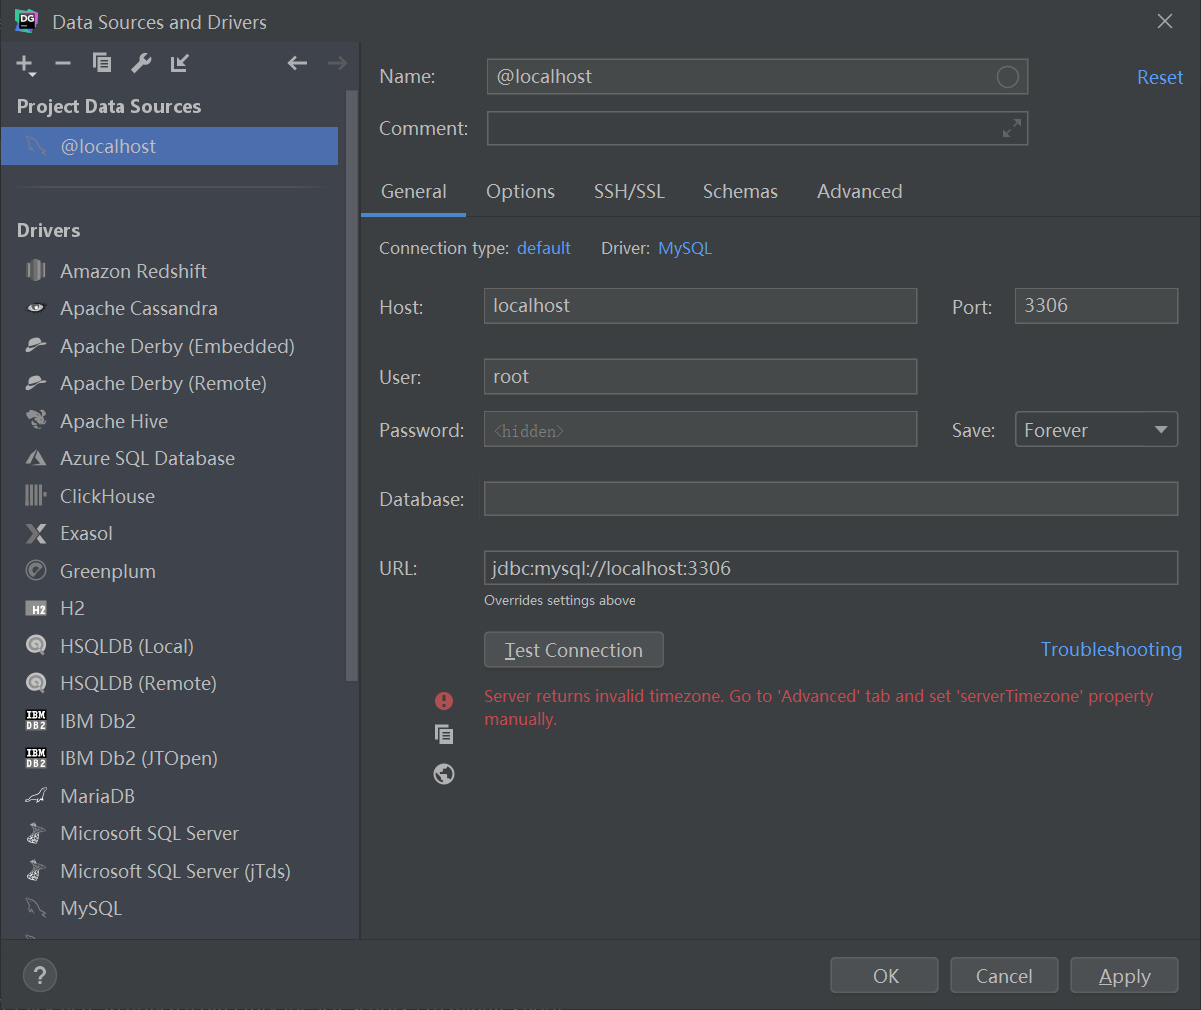The height and width of the screenshot is (1010, 1201).
Task: Duplicate the @localhost data source
Action: pyautogui.click(x=101, y=63)
